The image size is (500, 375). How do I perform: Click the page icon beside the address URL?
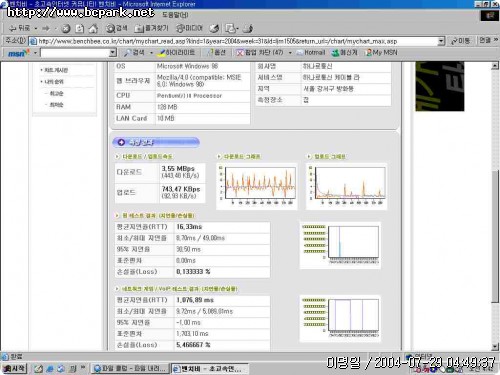click(33, 41)
